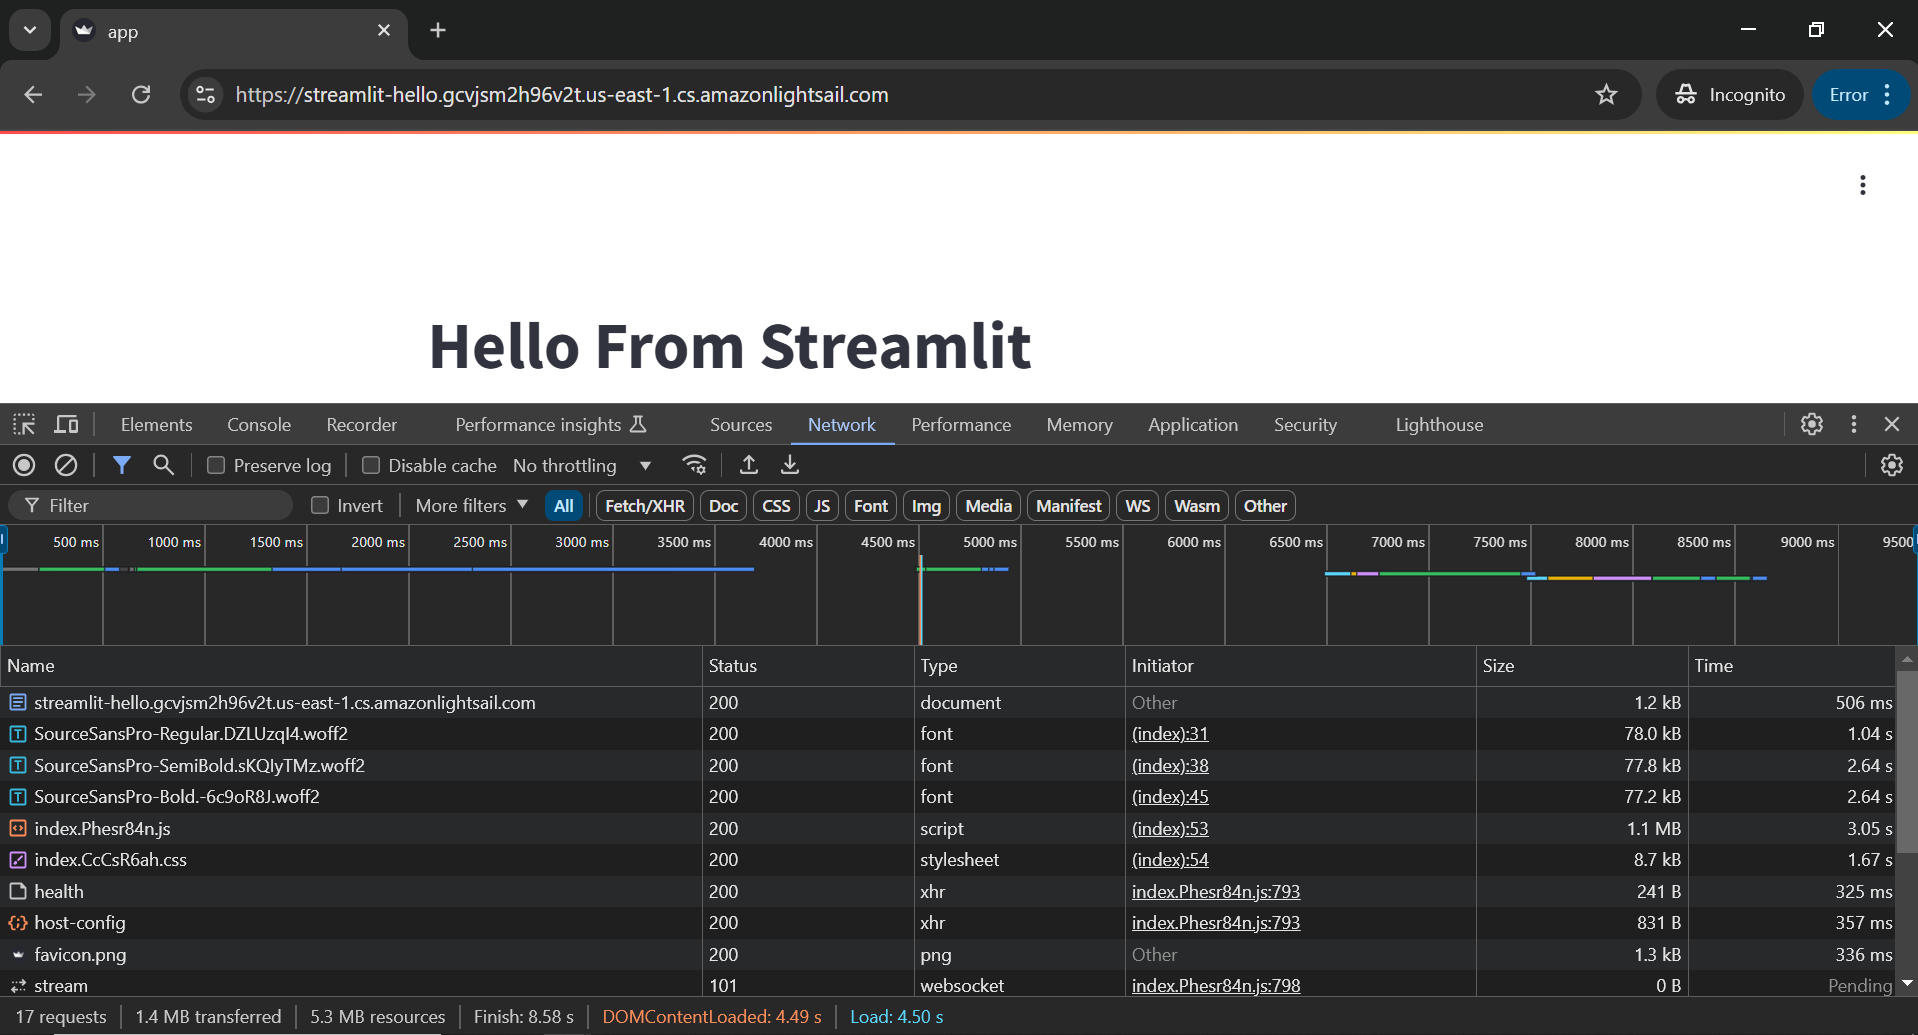This screenshot has width=1918, height=1035.
Task: Export HAR file with download icon
Action: pos(790,465)
